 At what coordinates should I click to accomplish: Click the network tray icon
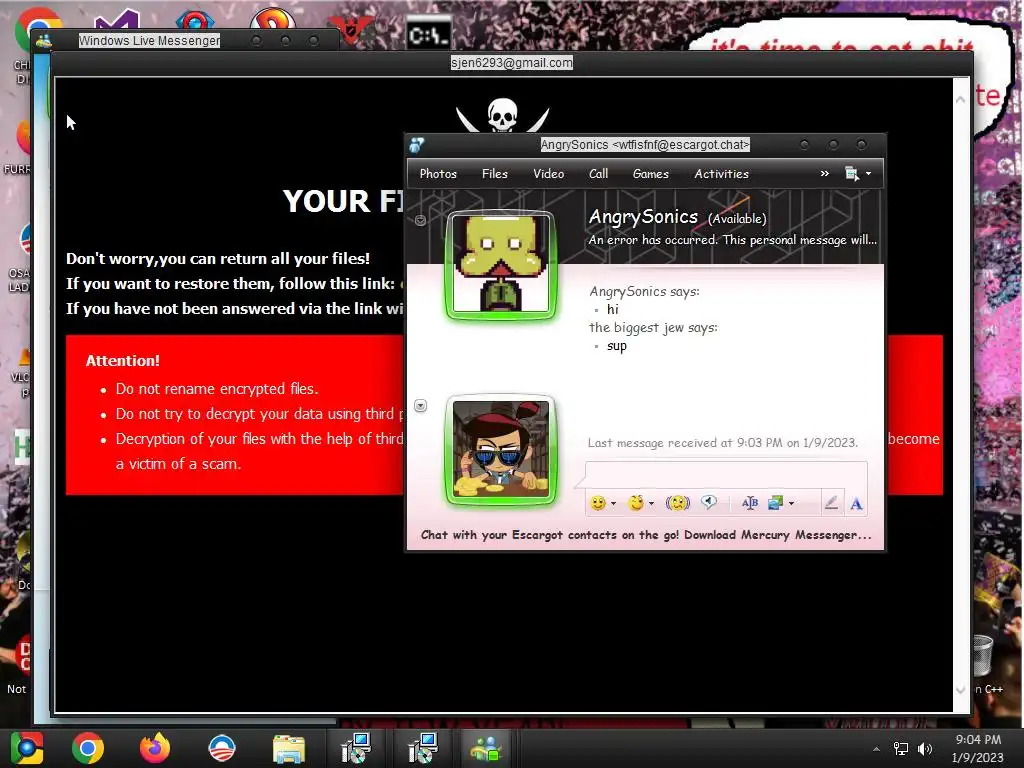(901, 749)
